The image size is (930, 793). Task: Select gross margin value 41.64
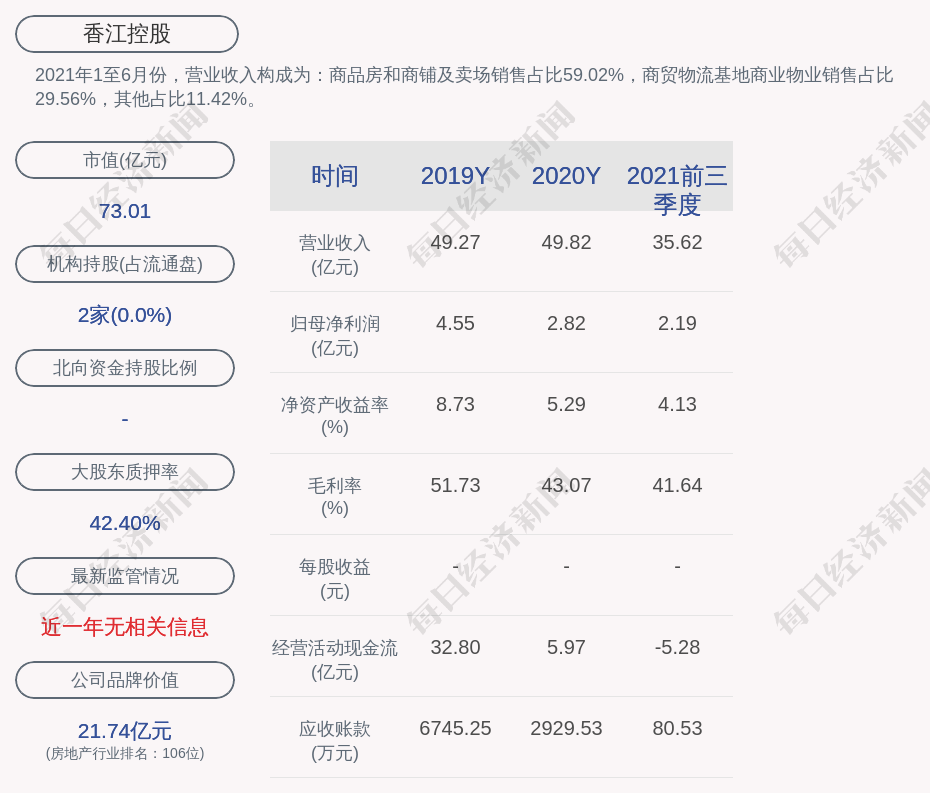pyautogui.click(x=677, y=485)
